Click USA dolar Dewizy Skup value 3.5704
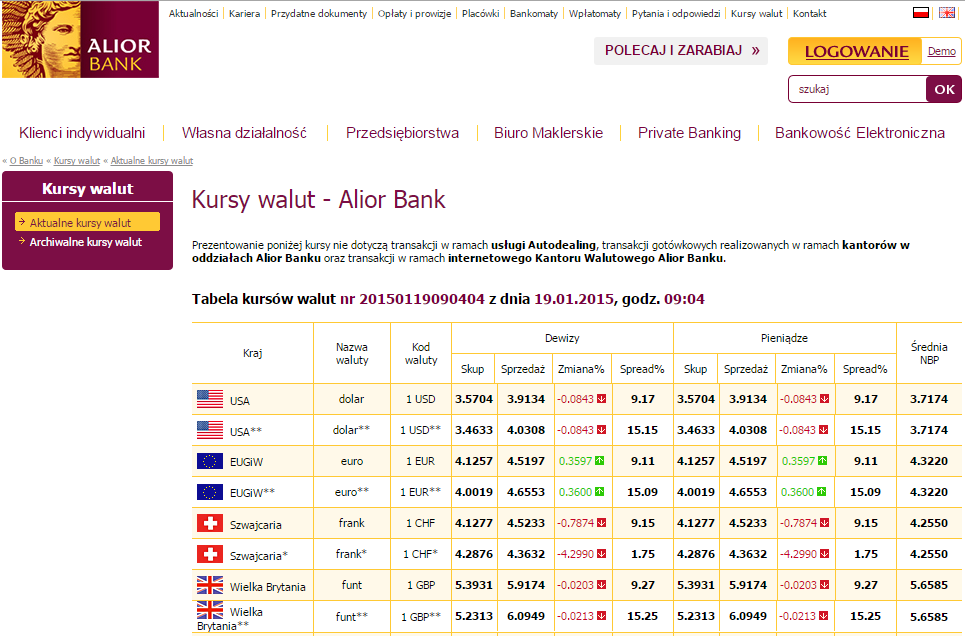Image resolution: width=965 pixels, height=636 pixels. [474, 399]
